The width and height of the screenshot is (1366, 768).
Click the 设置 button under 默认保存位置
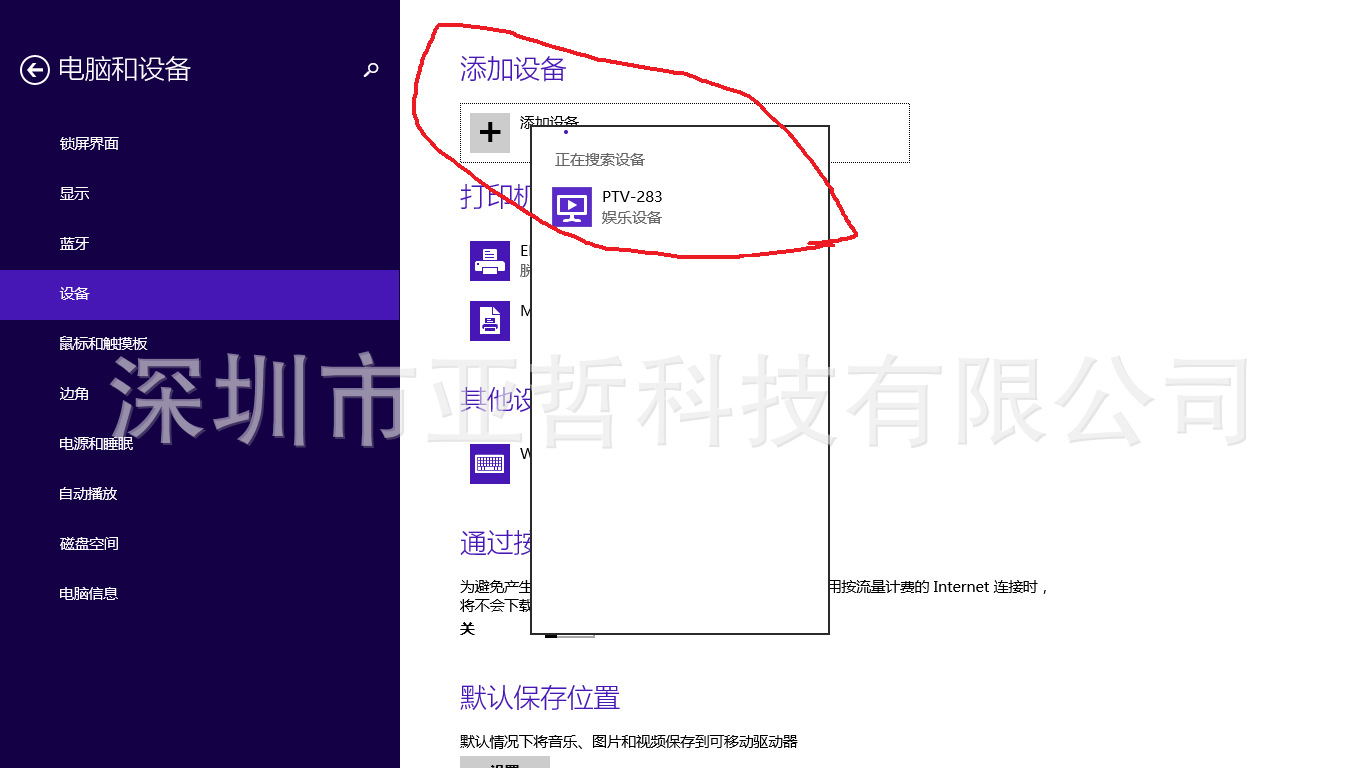coord(504,762)
